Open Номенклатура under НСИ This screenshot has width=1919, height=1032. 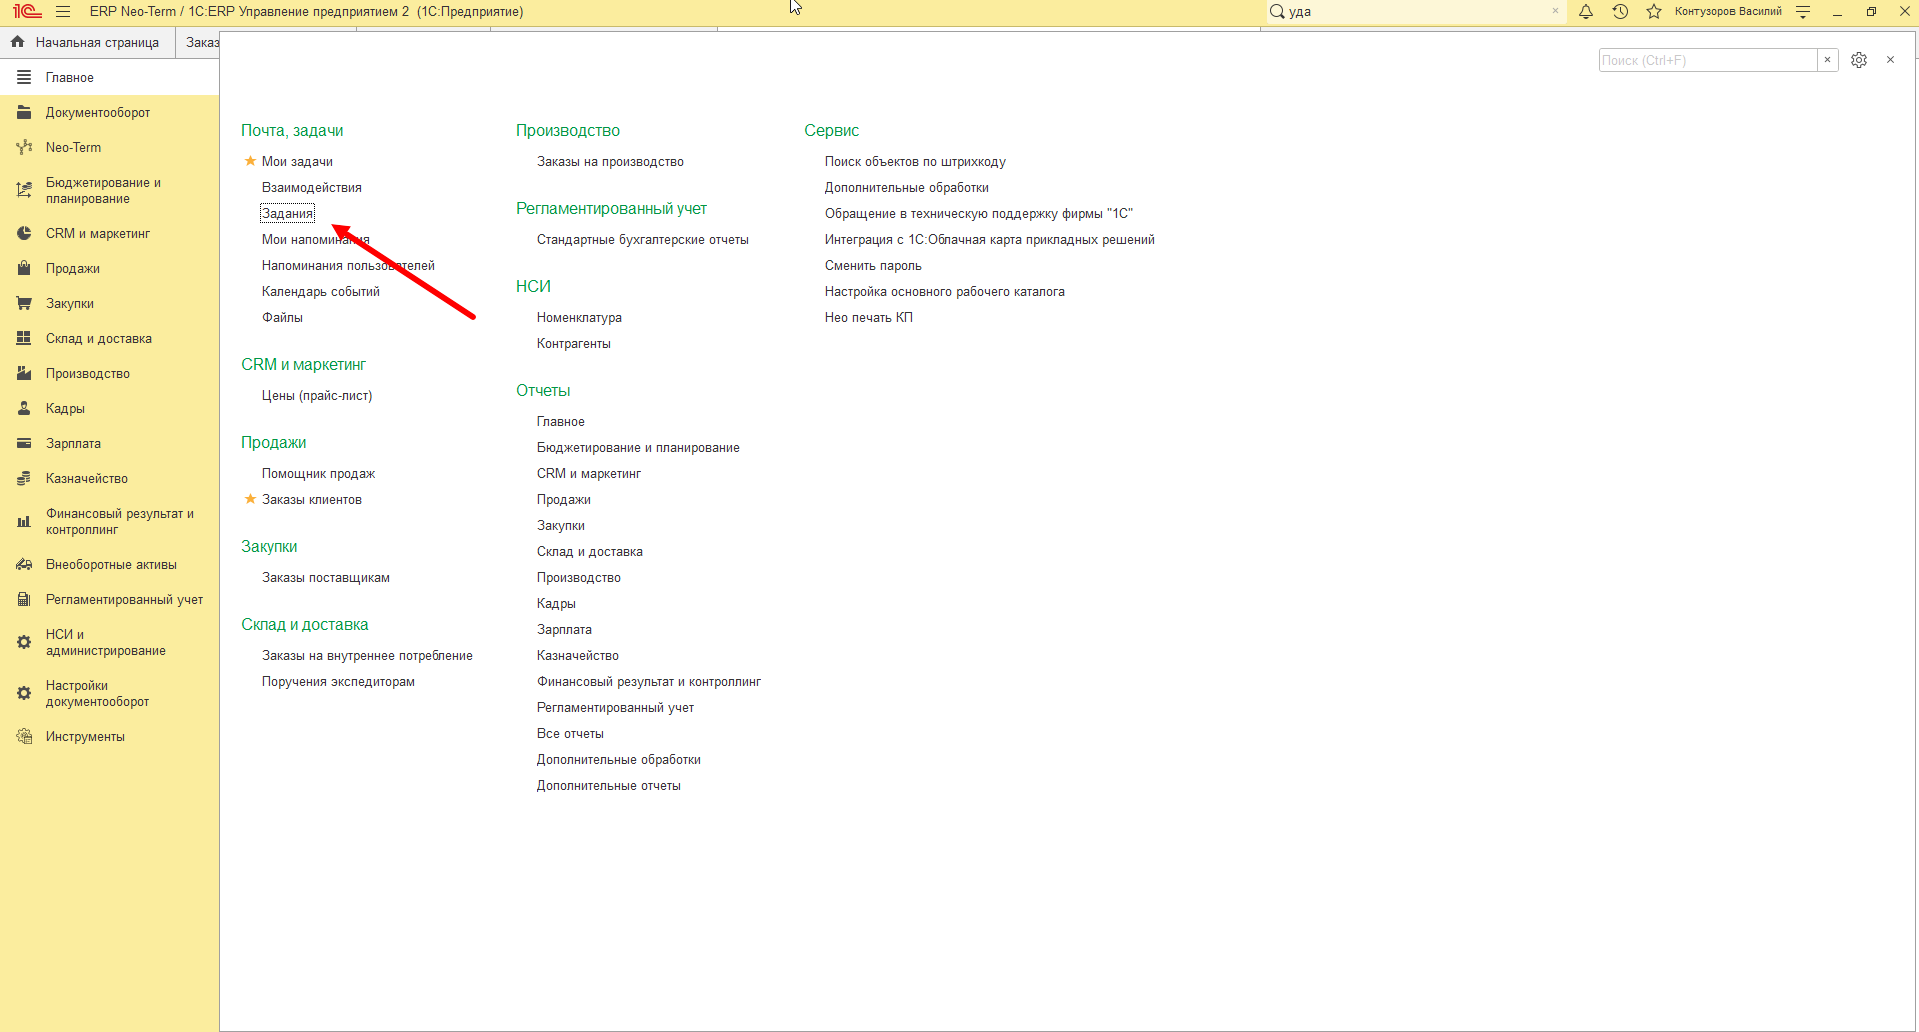click(x=579, y=317)
